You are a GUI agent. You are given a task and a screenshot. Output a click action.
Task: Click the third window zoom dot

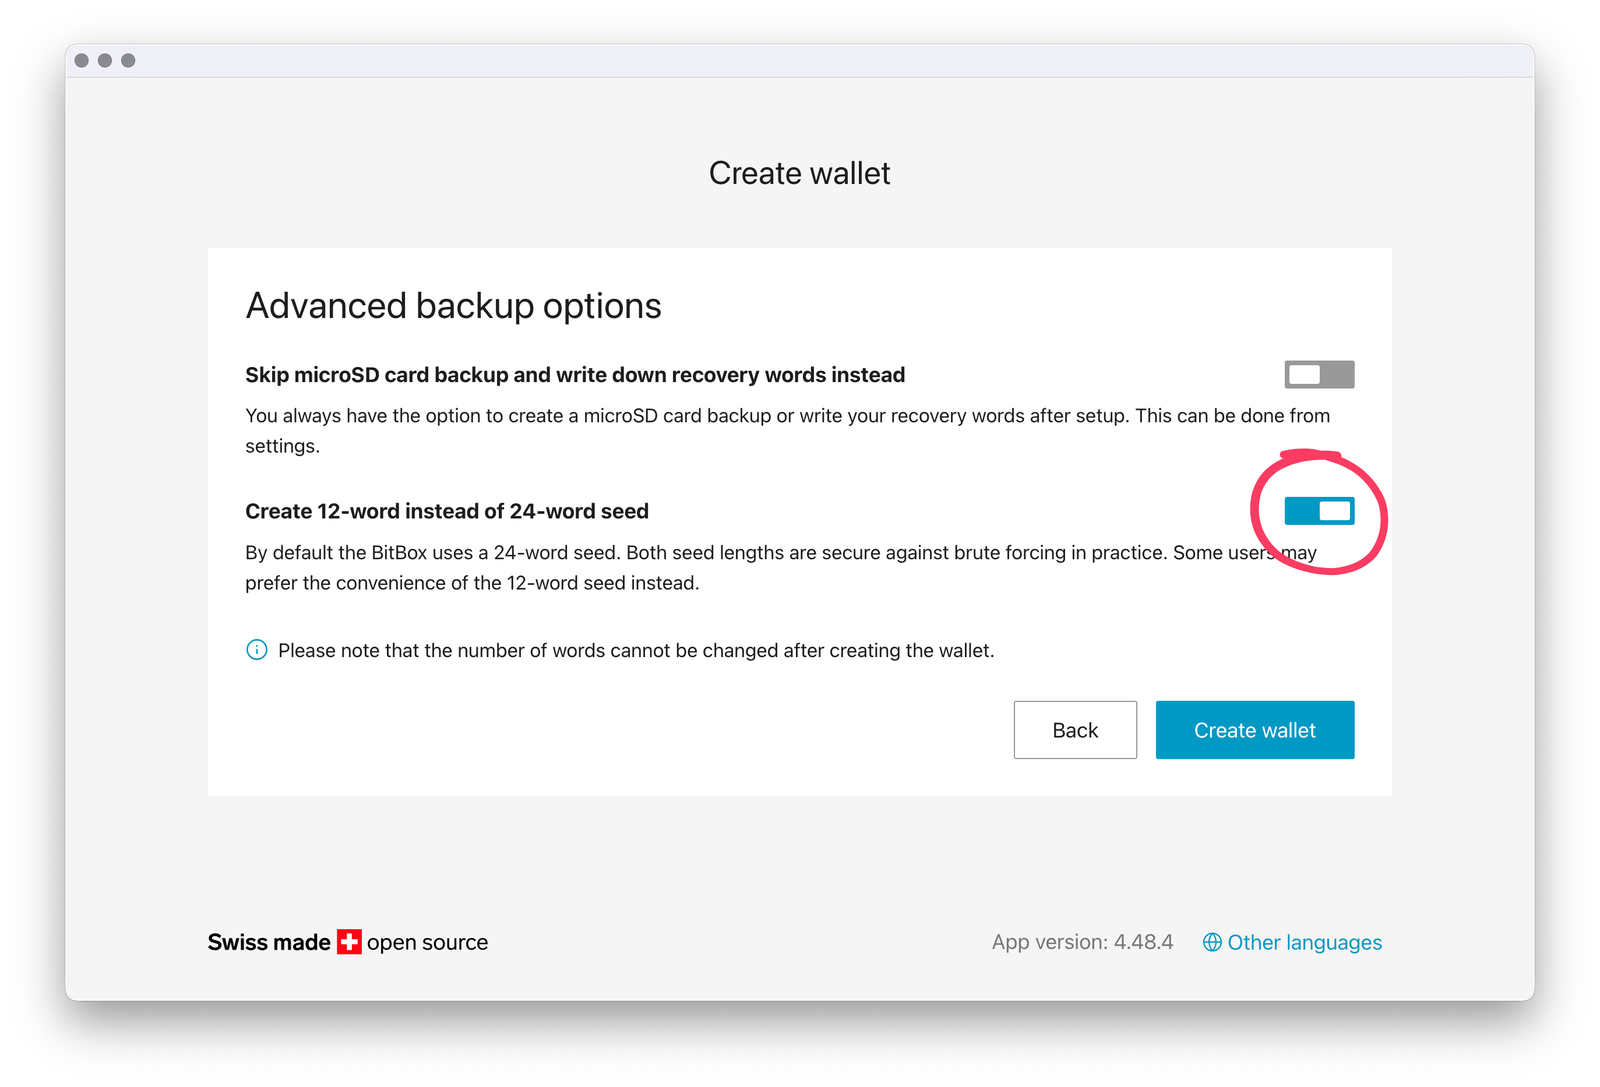[128, 61]
